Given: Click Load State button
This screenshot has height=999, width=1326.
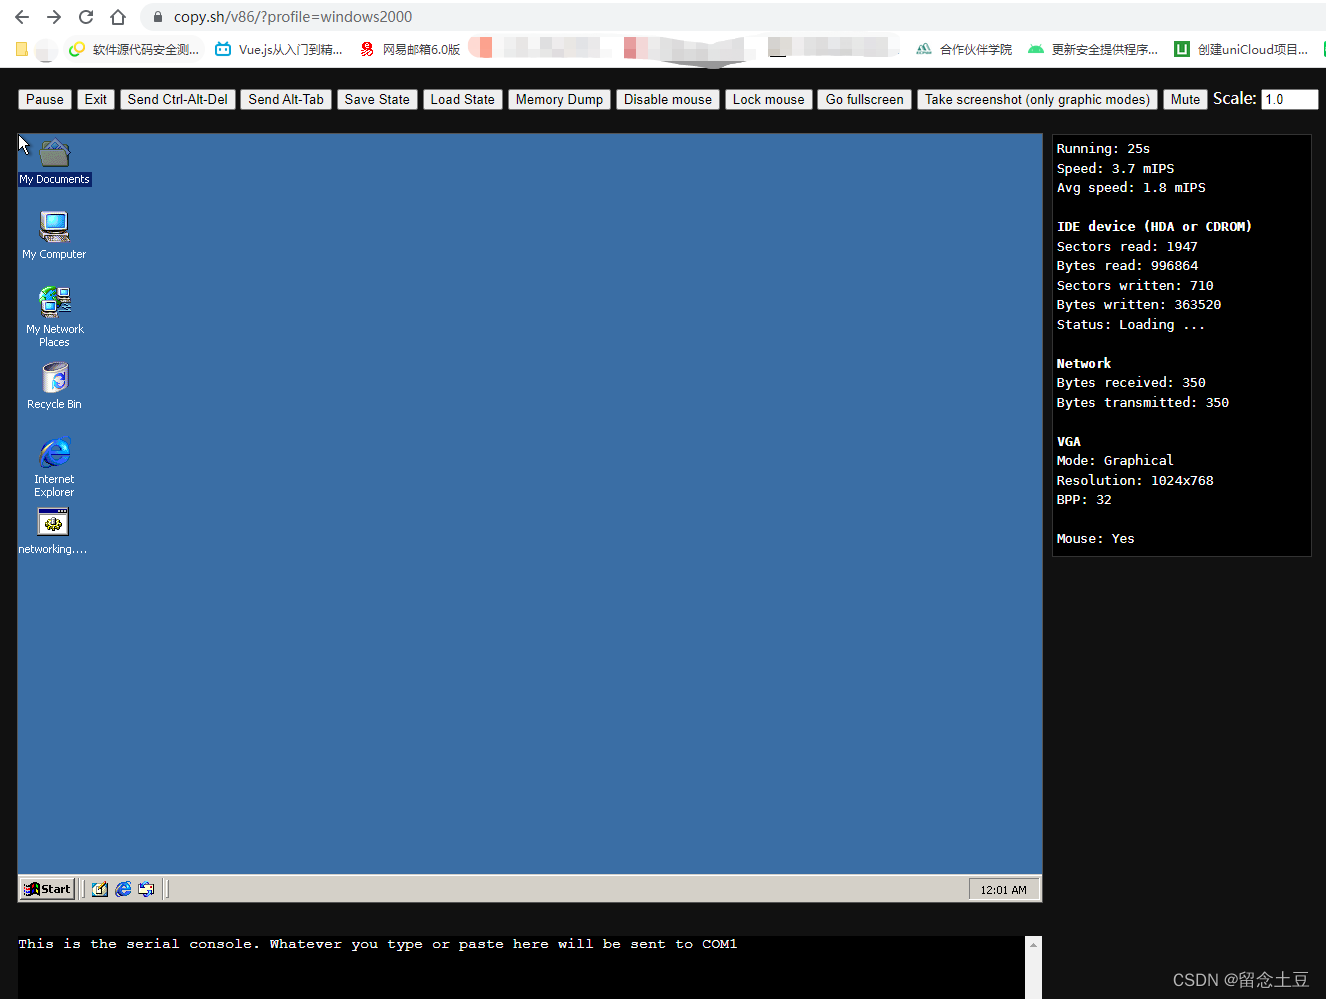Looking at the screenshot, I should click(x=463, y=99).
